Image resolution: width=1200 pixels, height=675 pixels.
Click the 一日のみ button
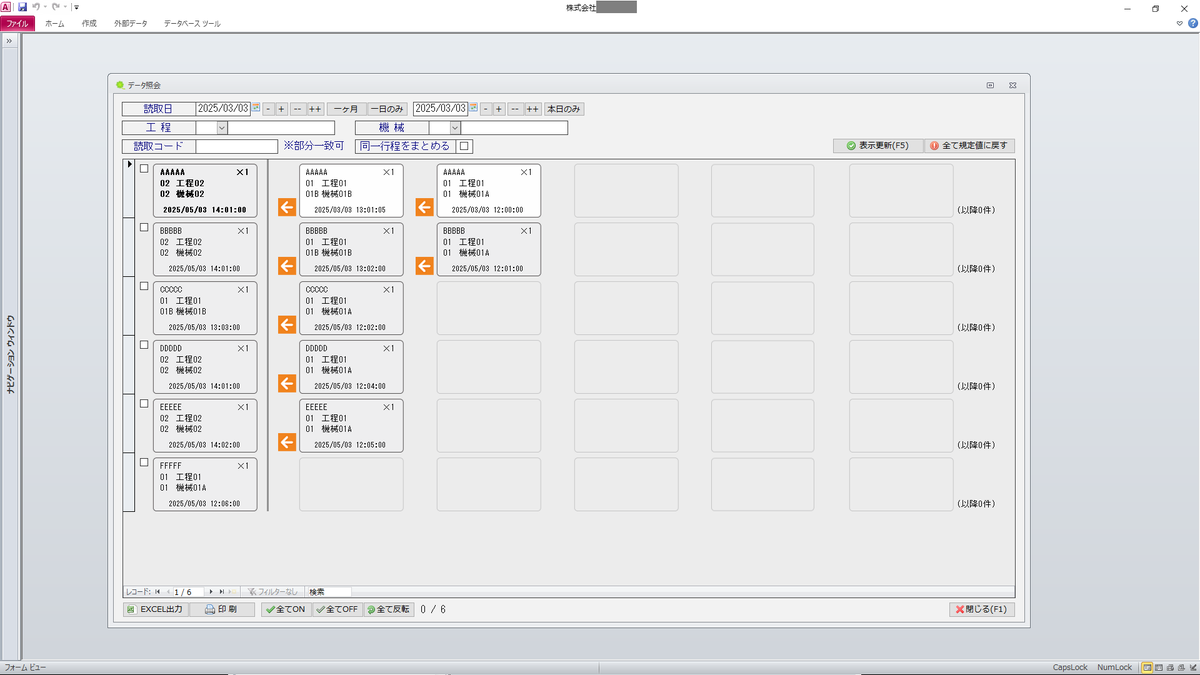click(x=387, y=109)
